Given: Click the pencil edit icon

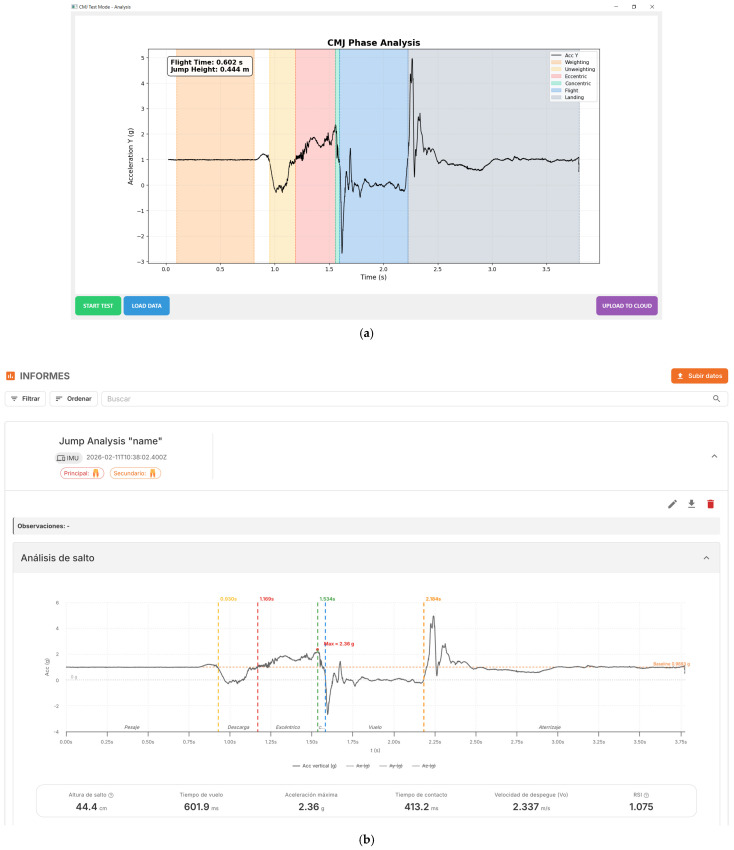Looking at the screenshot, I should [672, 504].
